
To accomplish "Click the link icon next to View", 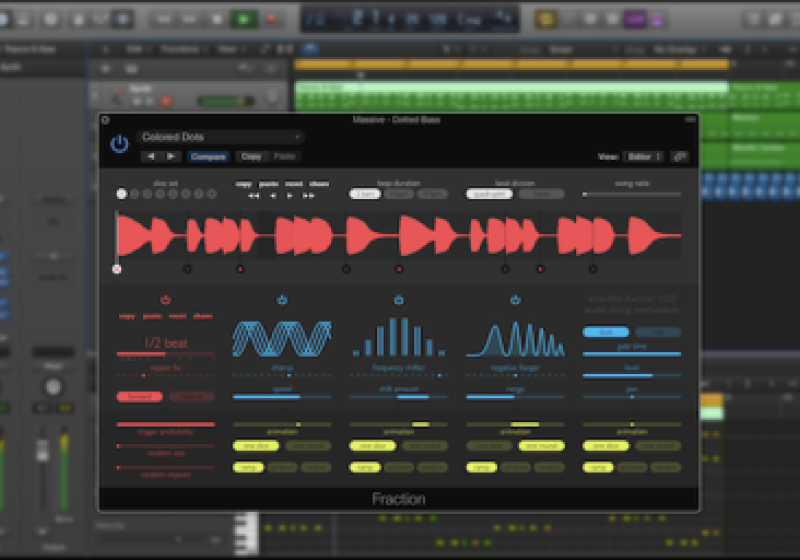I will tap(680, 157).
